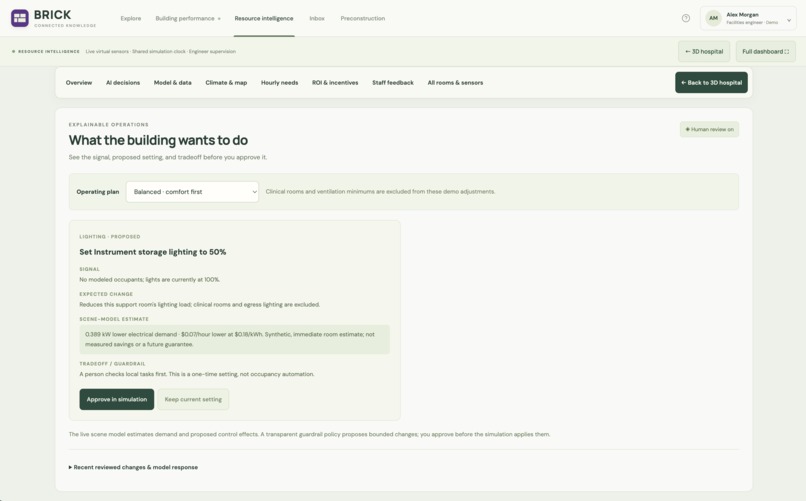This screenshot has height=501, width=806.
Task: Click the 3D hospital button
Action: point(704,51)
